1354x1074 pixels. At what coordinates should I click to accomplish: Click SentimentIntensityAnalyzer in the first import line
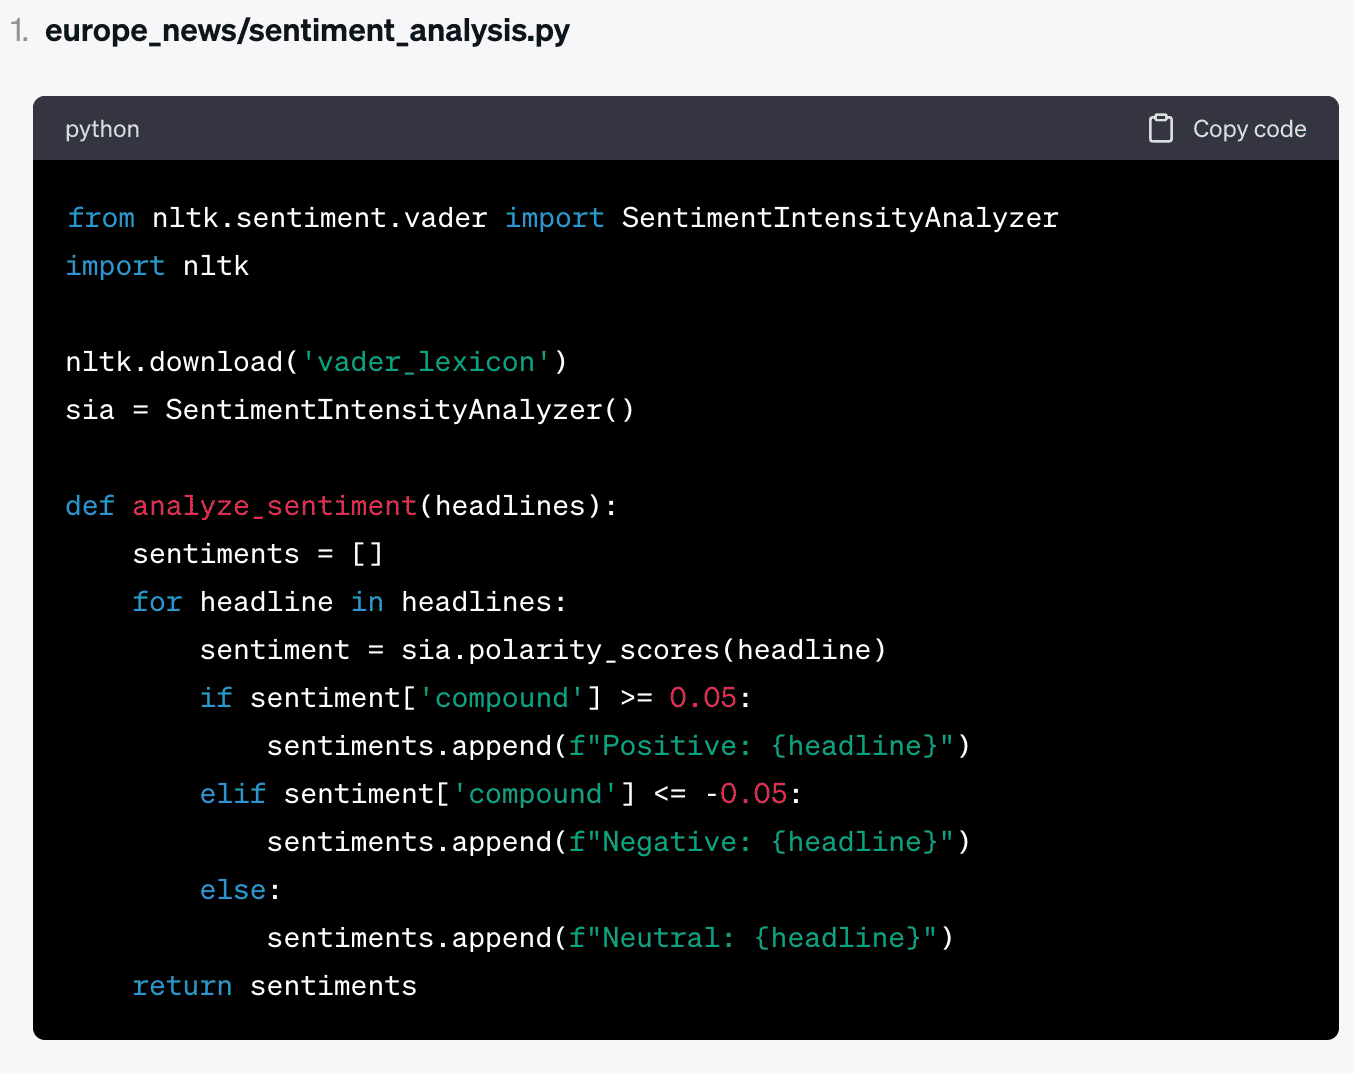(x=840, y=217)
